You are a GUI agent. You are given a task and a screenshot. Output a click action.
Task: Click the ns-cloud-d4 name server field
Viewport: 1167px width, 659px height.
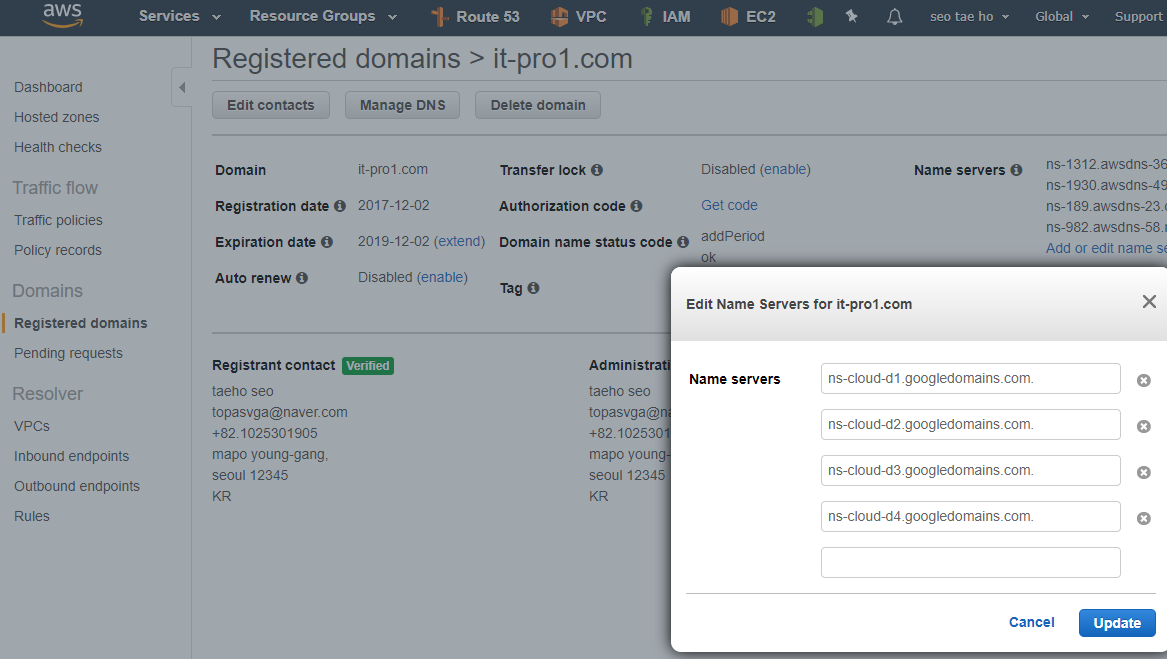[x=971, y=517]
